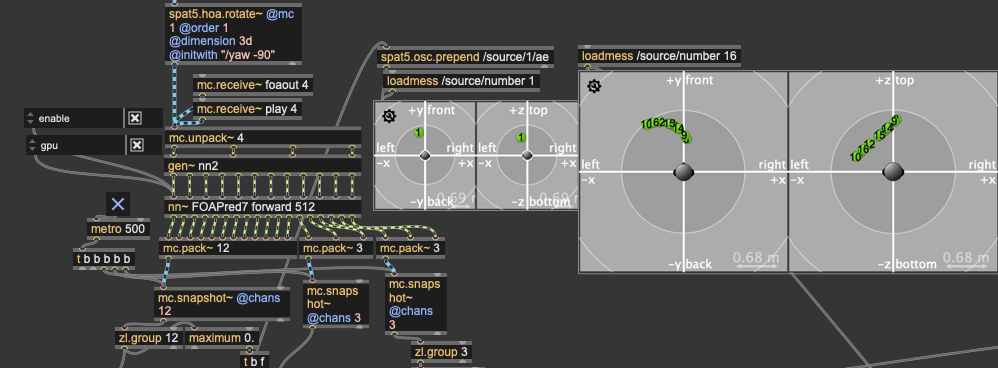Viewport: 998px width, 368px height.
Task: Open gear settings in small spat viewer
Action: [x=390, y=116]
